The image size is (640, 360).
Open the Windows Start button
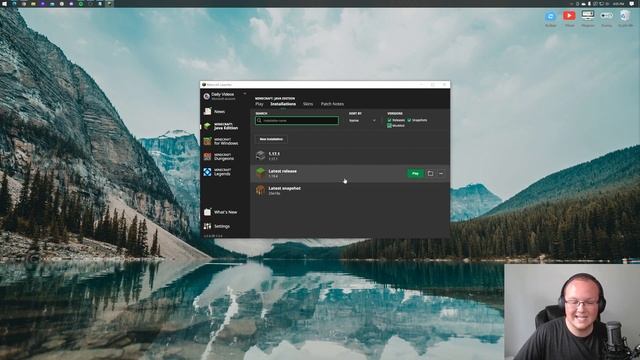click(x=3, y=4)
